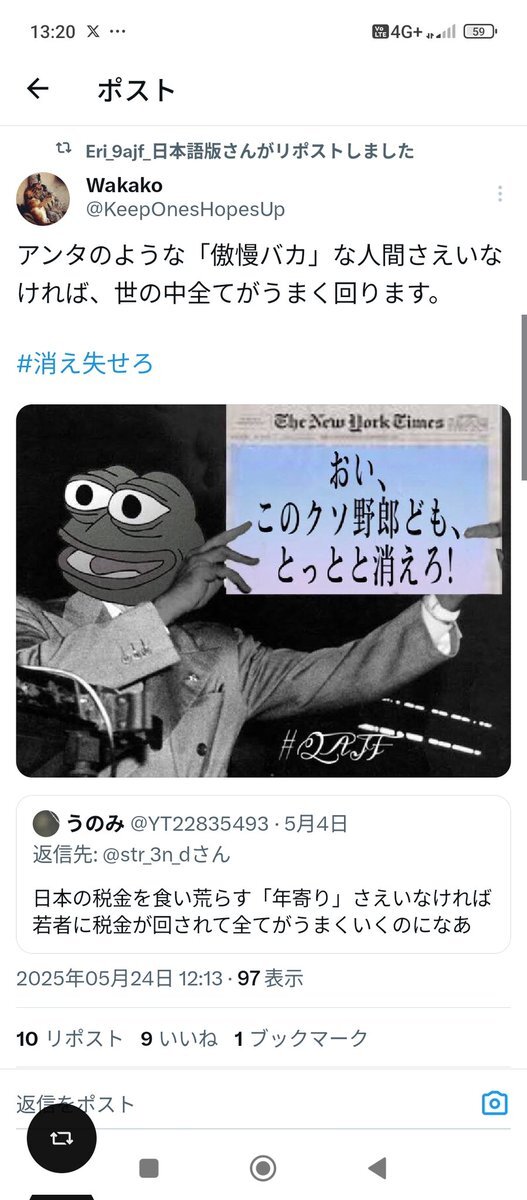This screenshot has height=1200, width=527.
Task: Open Wakako's profile avatar
Action: pyautogui.click(x=43, y=199)
